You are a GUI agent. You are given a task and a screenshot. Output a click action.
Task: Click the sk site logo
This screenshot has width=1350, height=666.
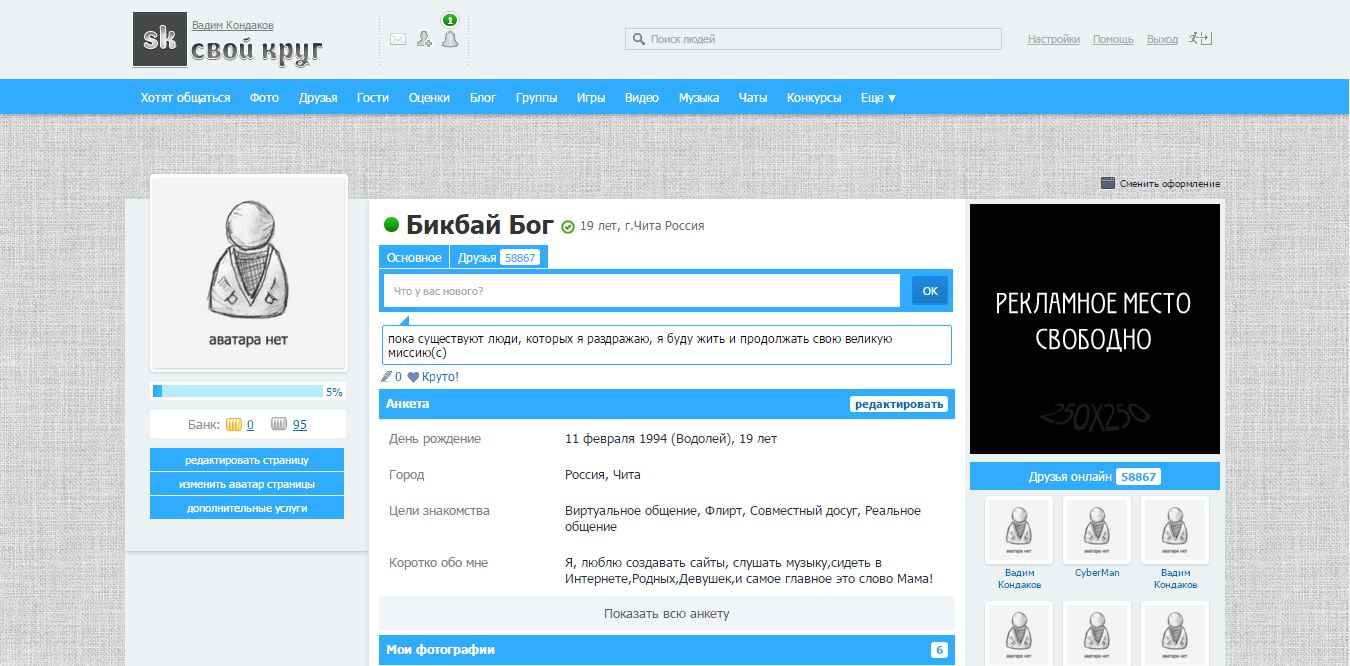(160, 39)
